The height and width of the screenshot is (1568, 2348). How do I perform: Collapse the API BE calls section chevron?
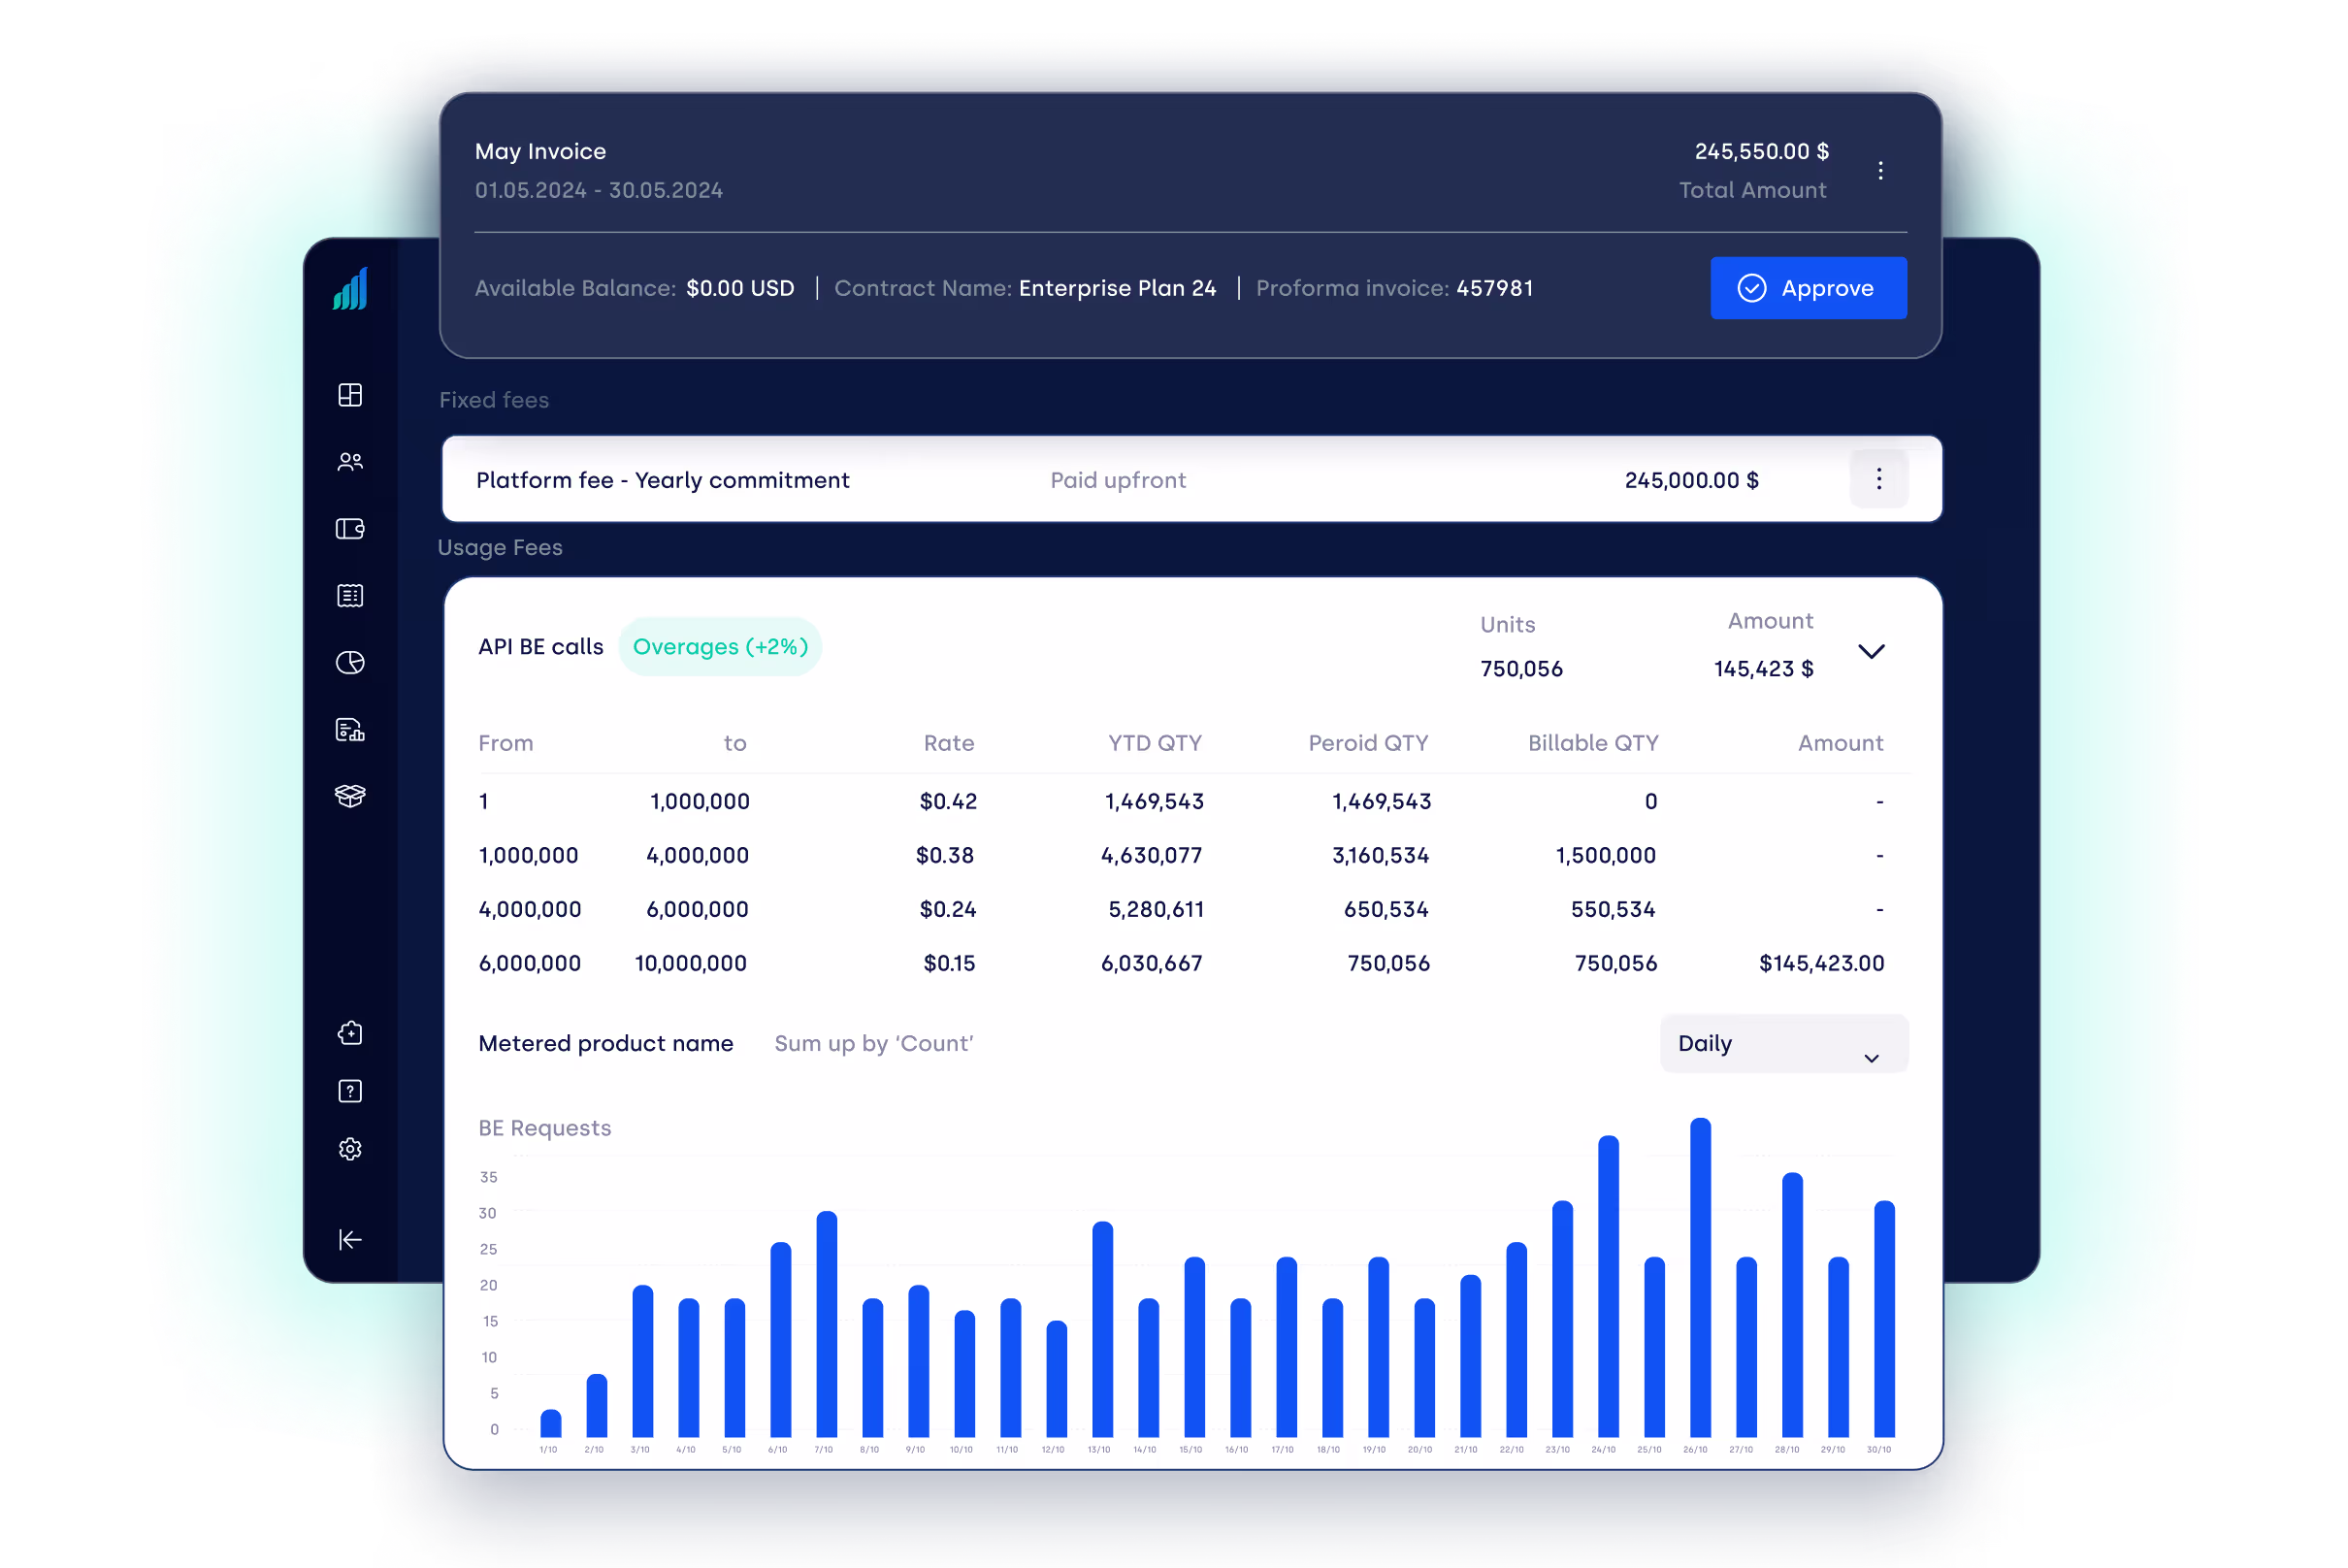pos(1871,652)
